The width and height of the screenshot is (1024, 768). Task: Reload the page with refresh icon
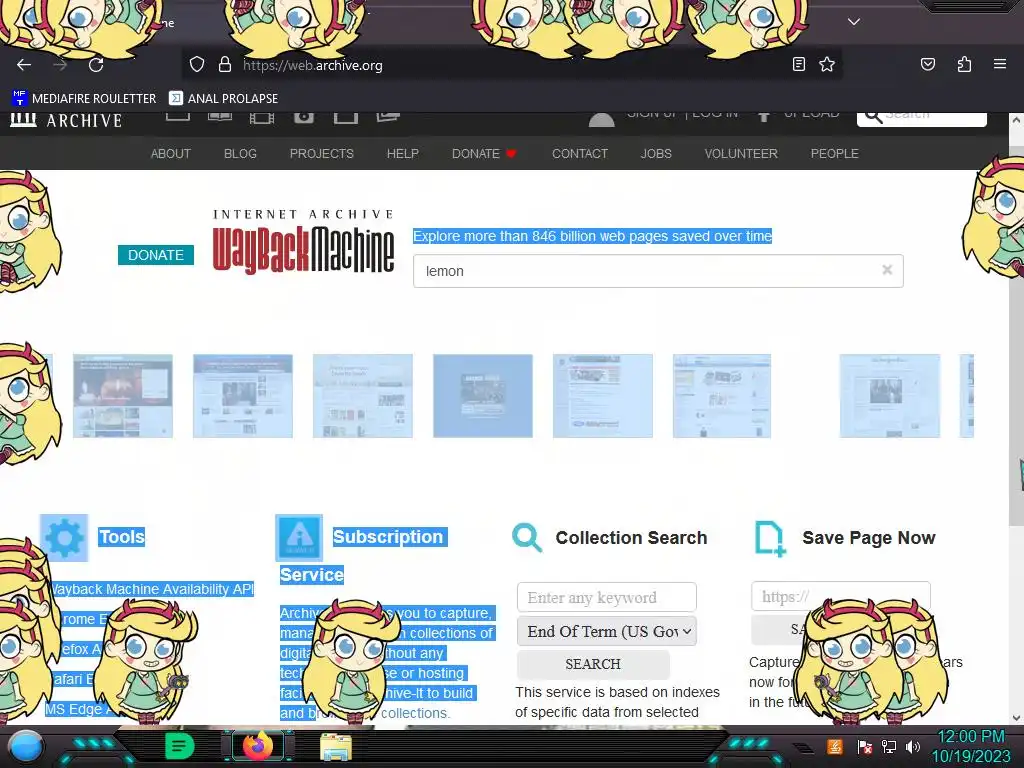coord(96,65)
